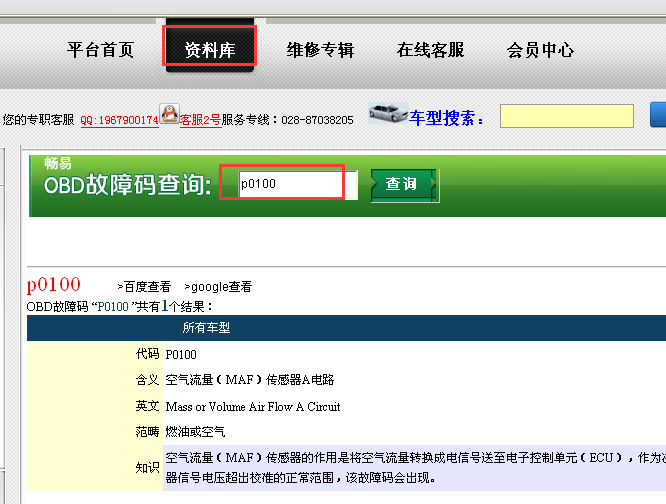The width and height of the screenshot is (666, 504).
Task: Open the 会员中心 tab
Action: [x=540, y=50]
